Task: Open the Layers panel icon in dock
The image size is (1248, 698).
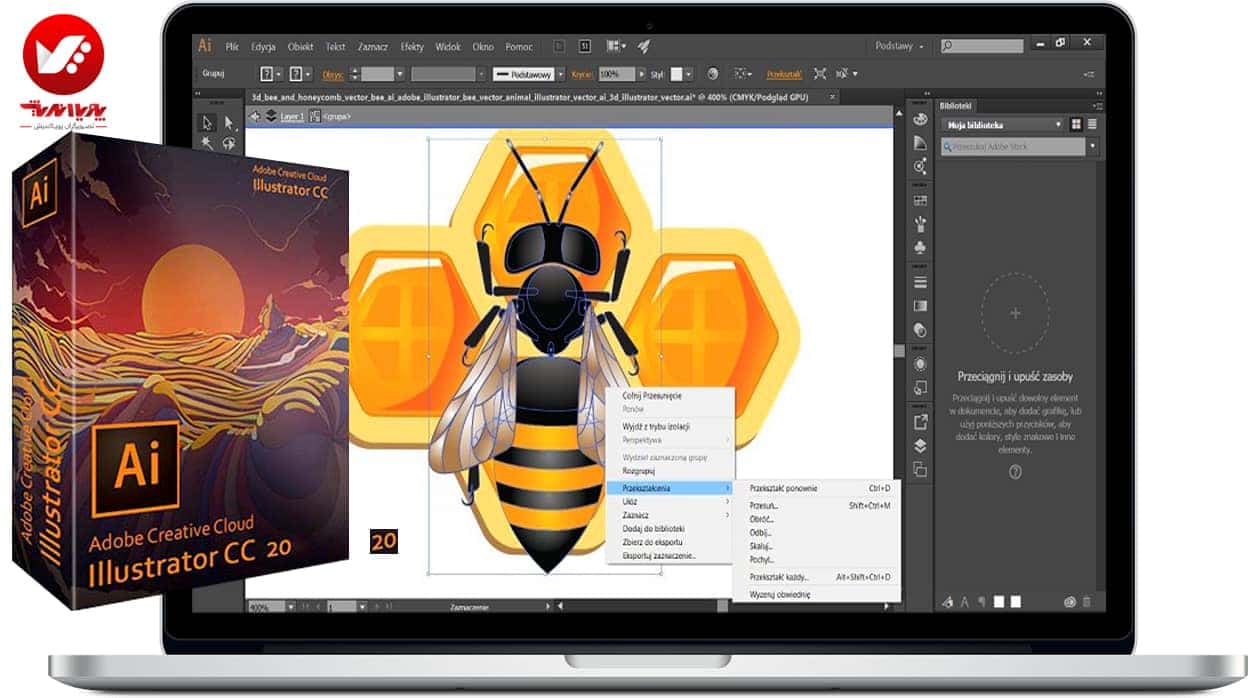Action: pos(920,446)
